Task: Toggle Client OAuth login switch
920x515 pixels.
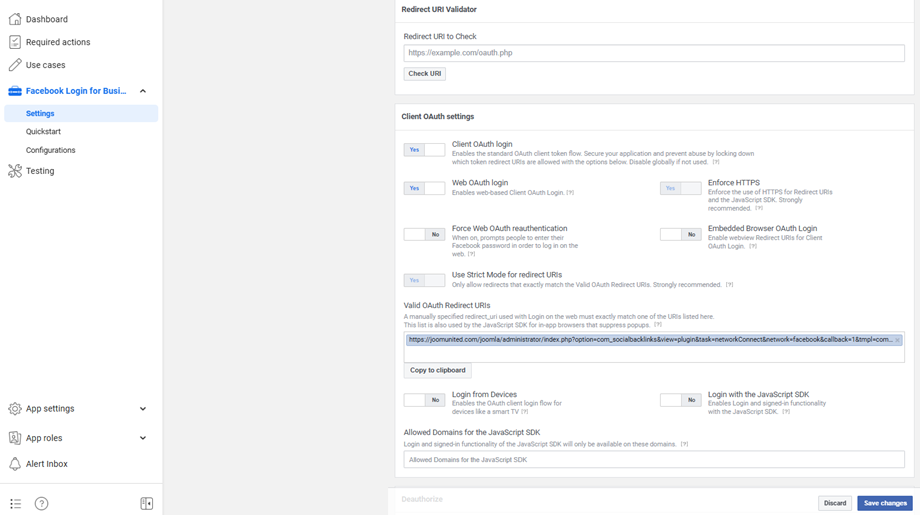Action: [x=424, y=150]
